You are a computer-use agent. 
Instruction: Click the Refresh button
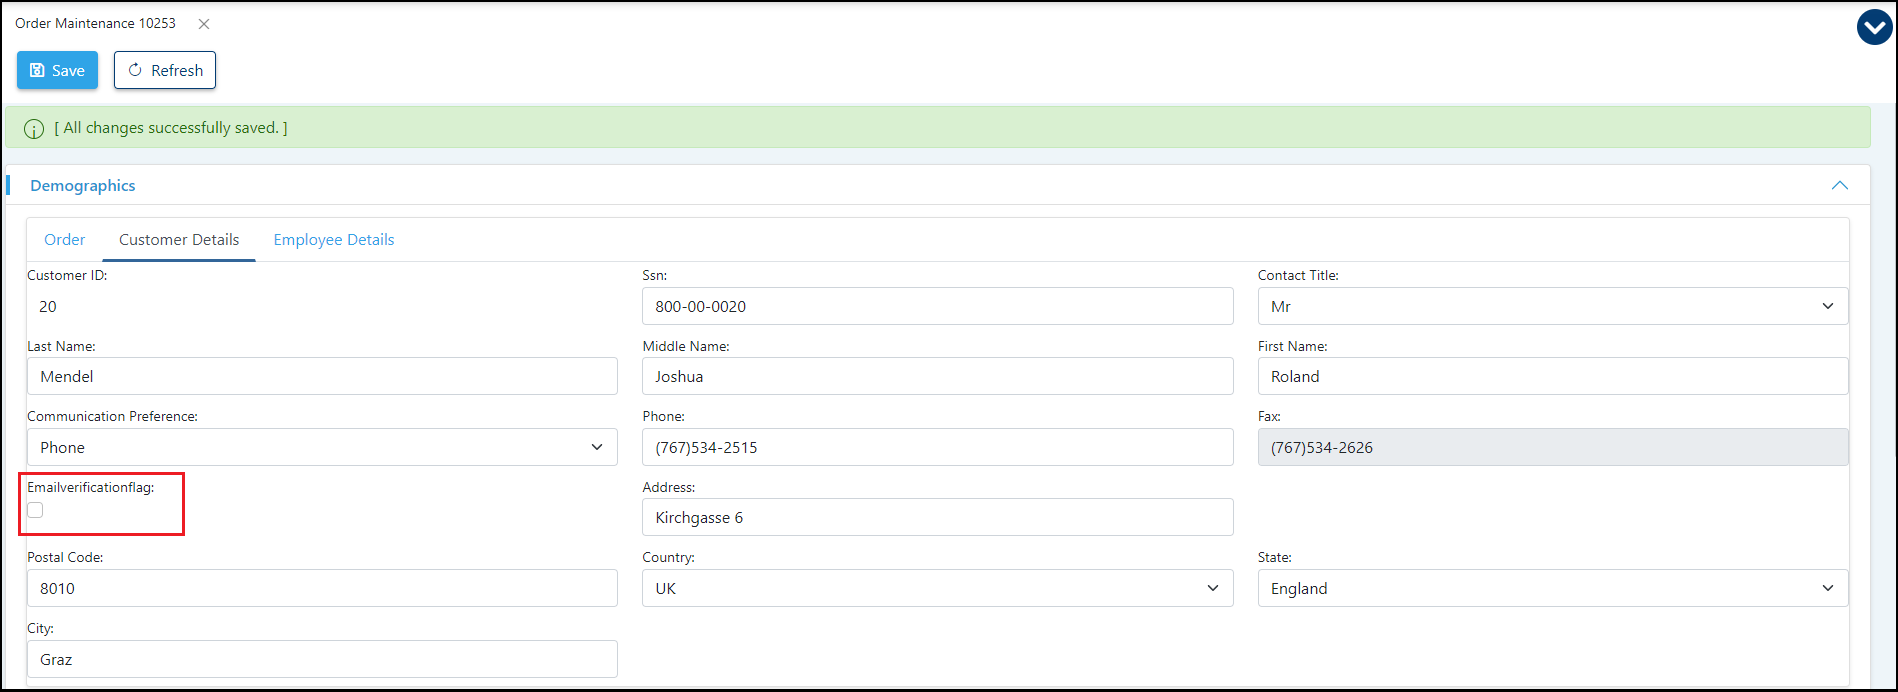click(165, 70)
